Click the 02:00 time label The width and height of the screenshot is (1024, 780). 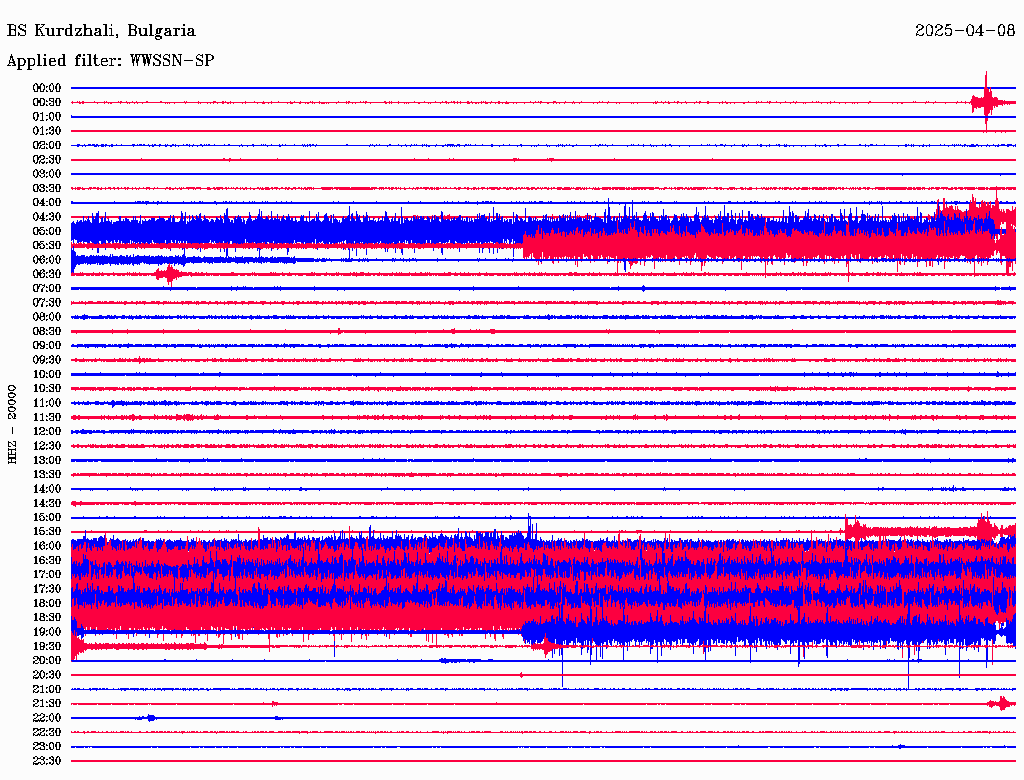(x=47, y=145)
